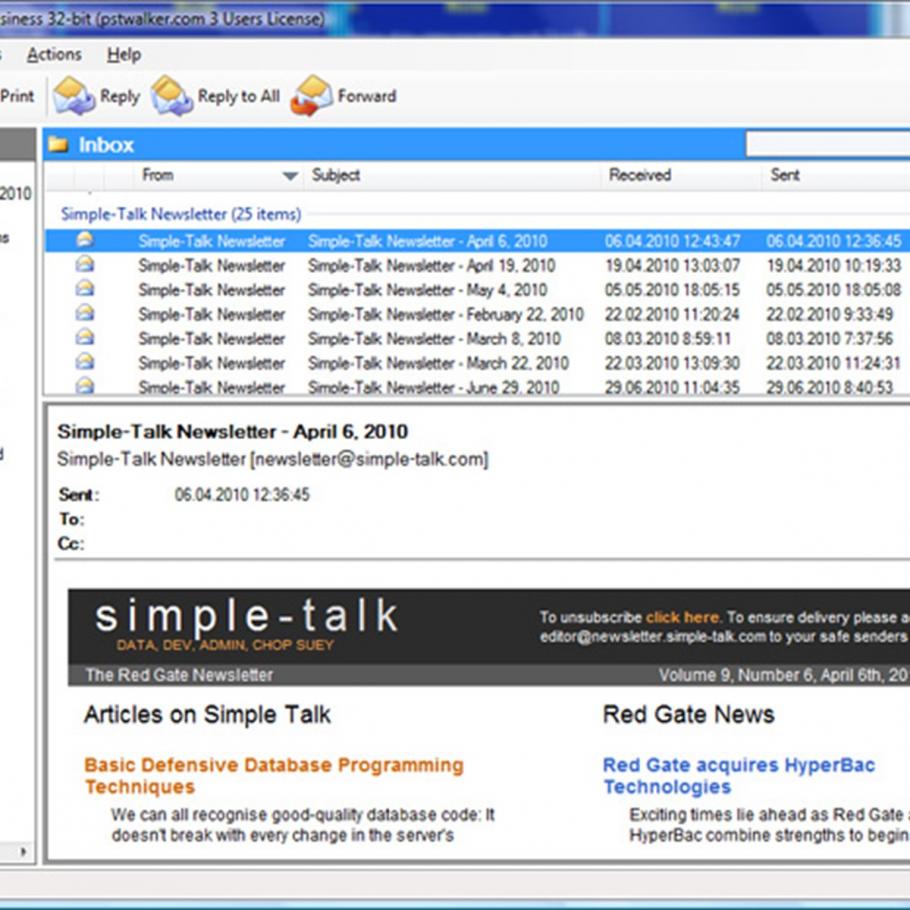Image resolution: width=910 pixels, height=910 pixels.
Task: Click the Reply envelope icon
Action: (x=73, y=96)
